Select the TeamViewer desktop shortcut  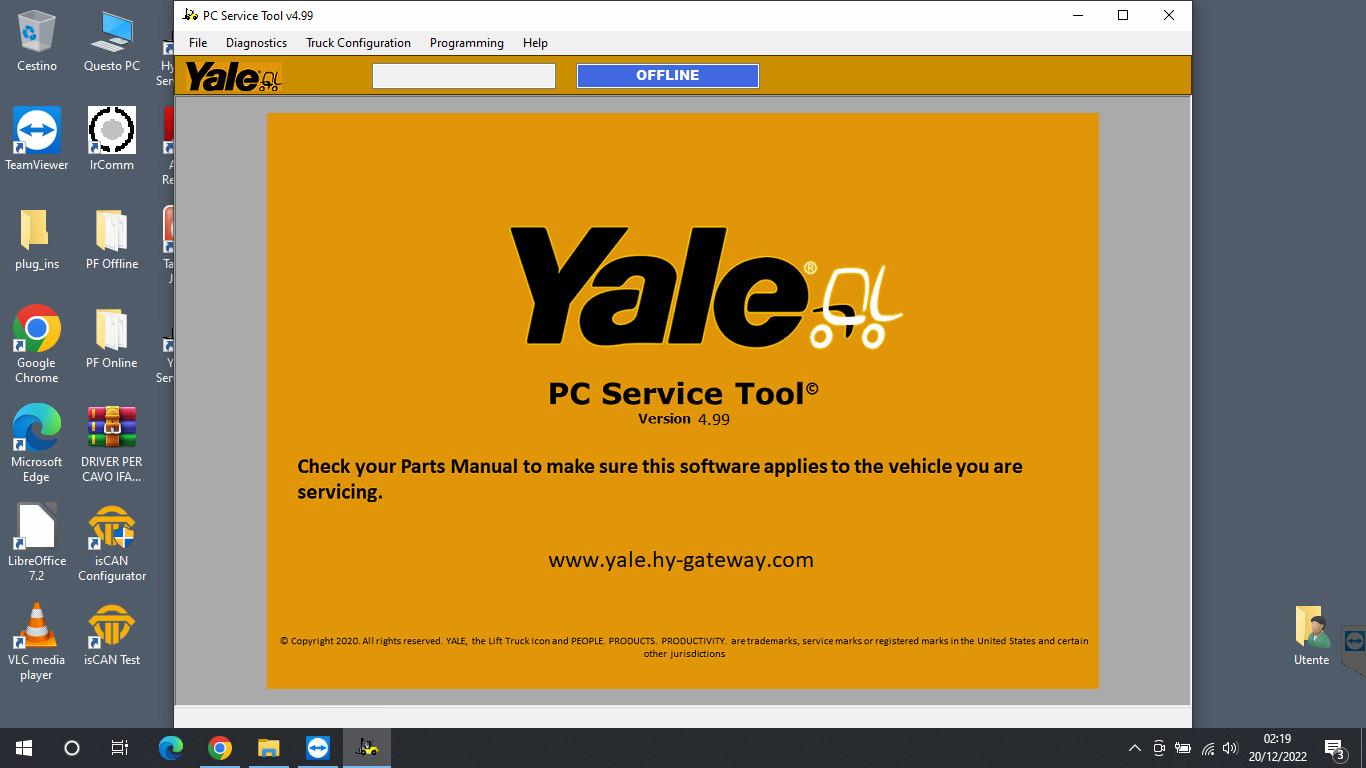click(x=37, y=139)
